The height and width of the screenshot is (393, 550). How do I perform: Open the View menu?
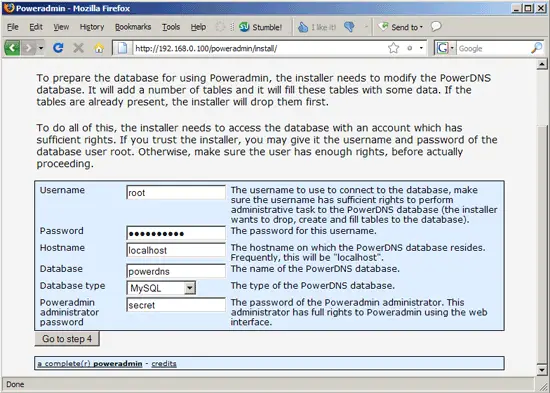tap(61, 27)
